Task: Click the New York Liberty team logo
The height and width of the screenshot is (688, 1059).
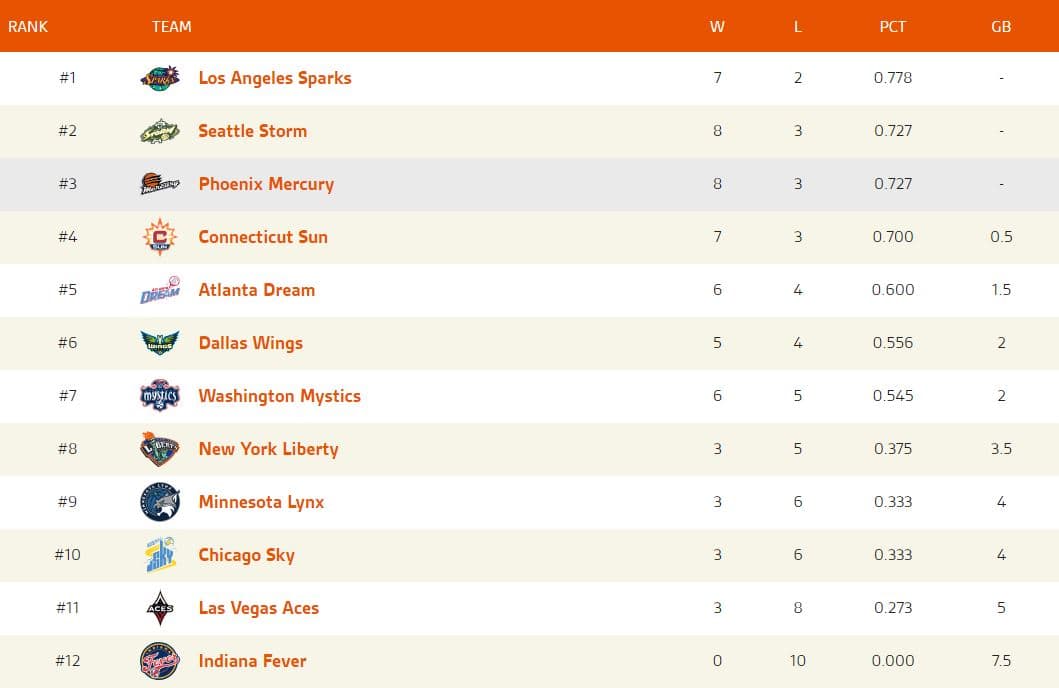Action: [x=159, y=449]
